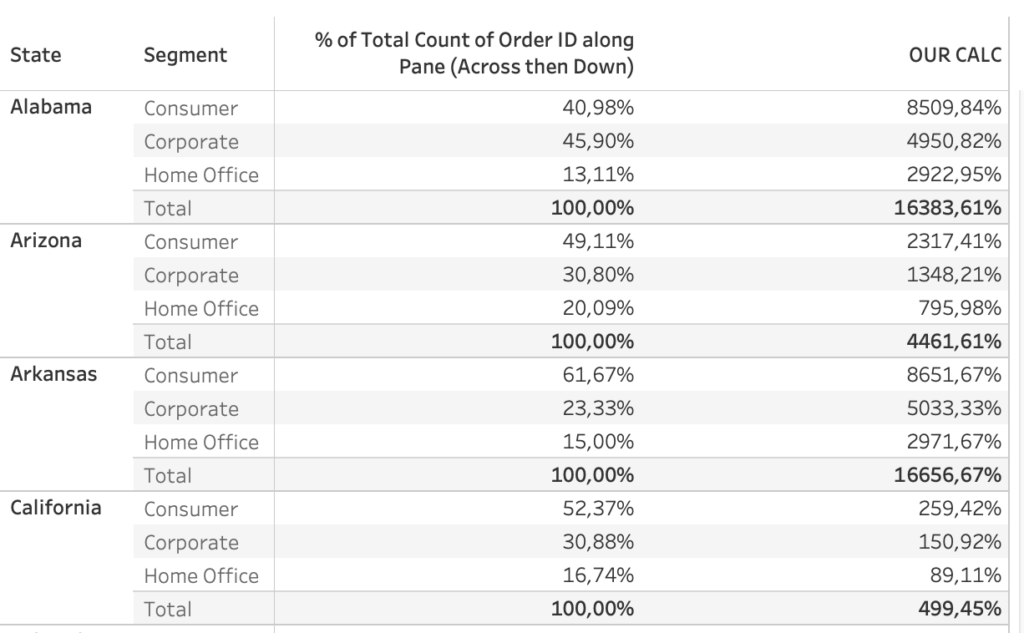Click the California state label
This screenshot has width=1024, height=633.
click(x=56, y=508)
